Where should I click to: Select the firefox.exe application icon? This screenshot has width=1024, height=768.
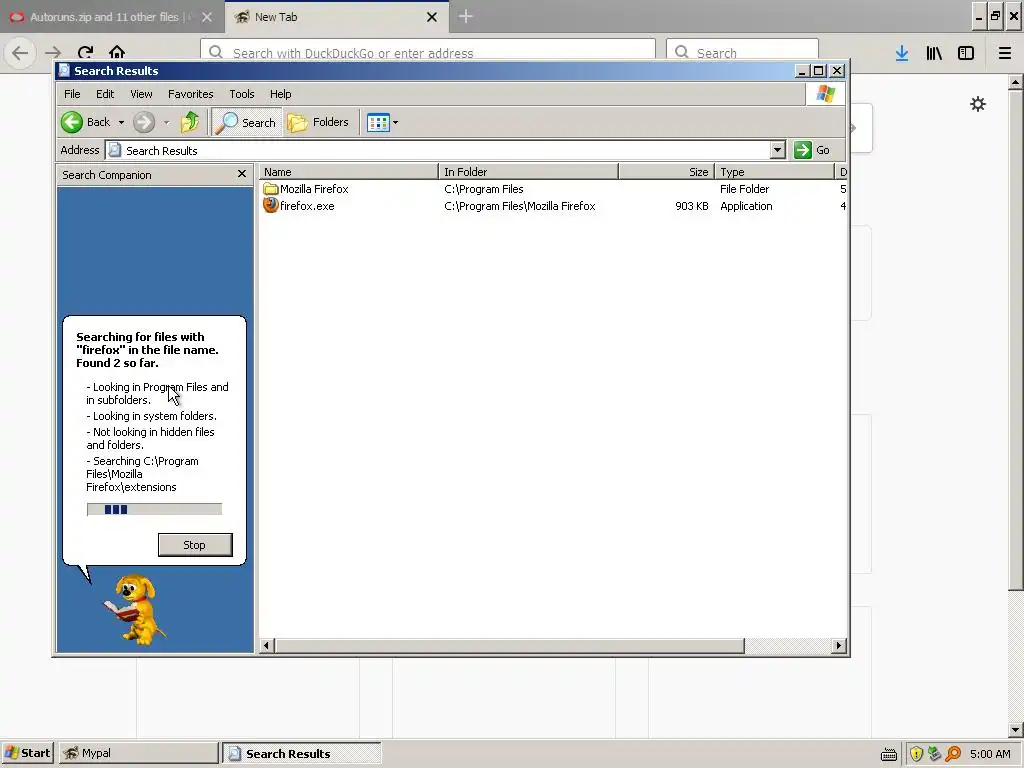[271, 206]
